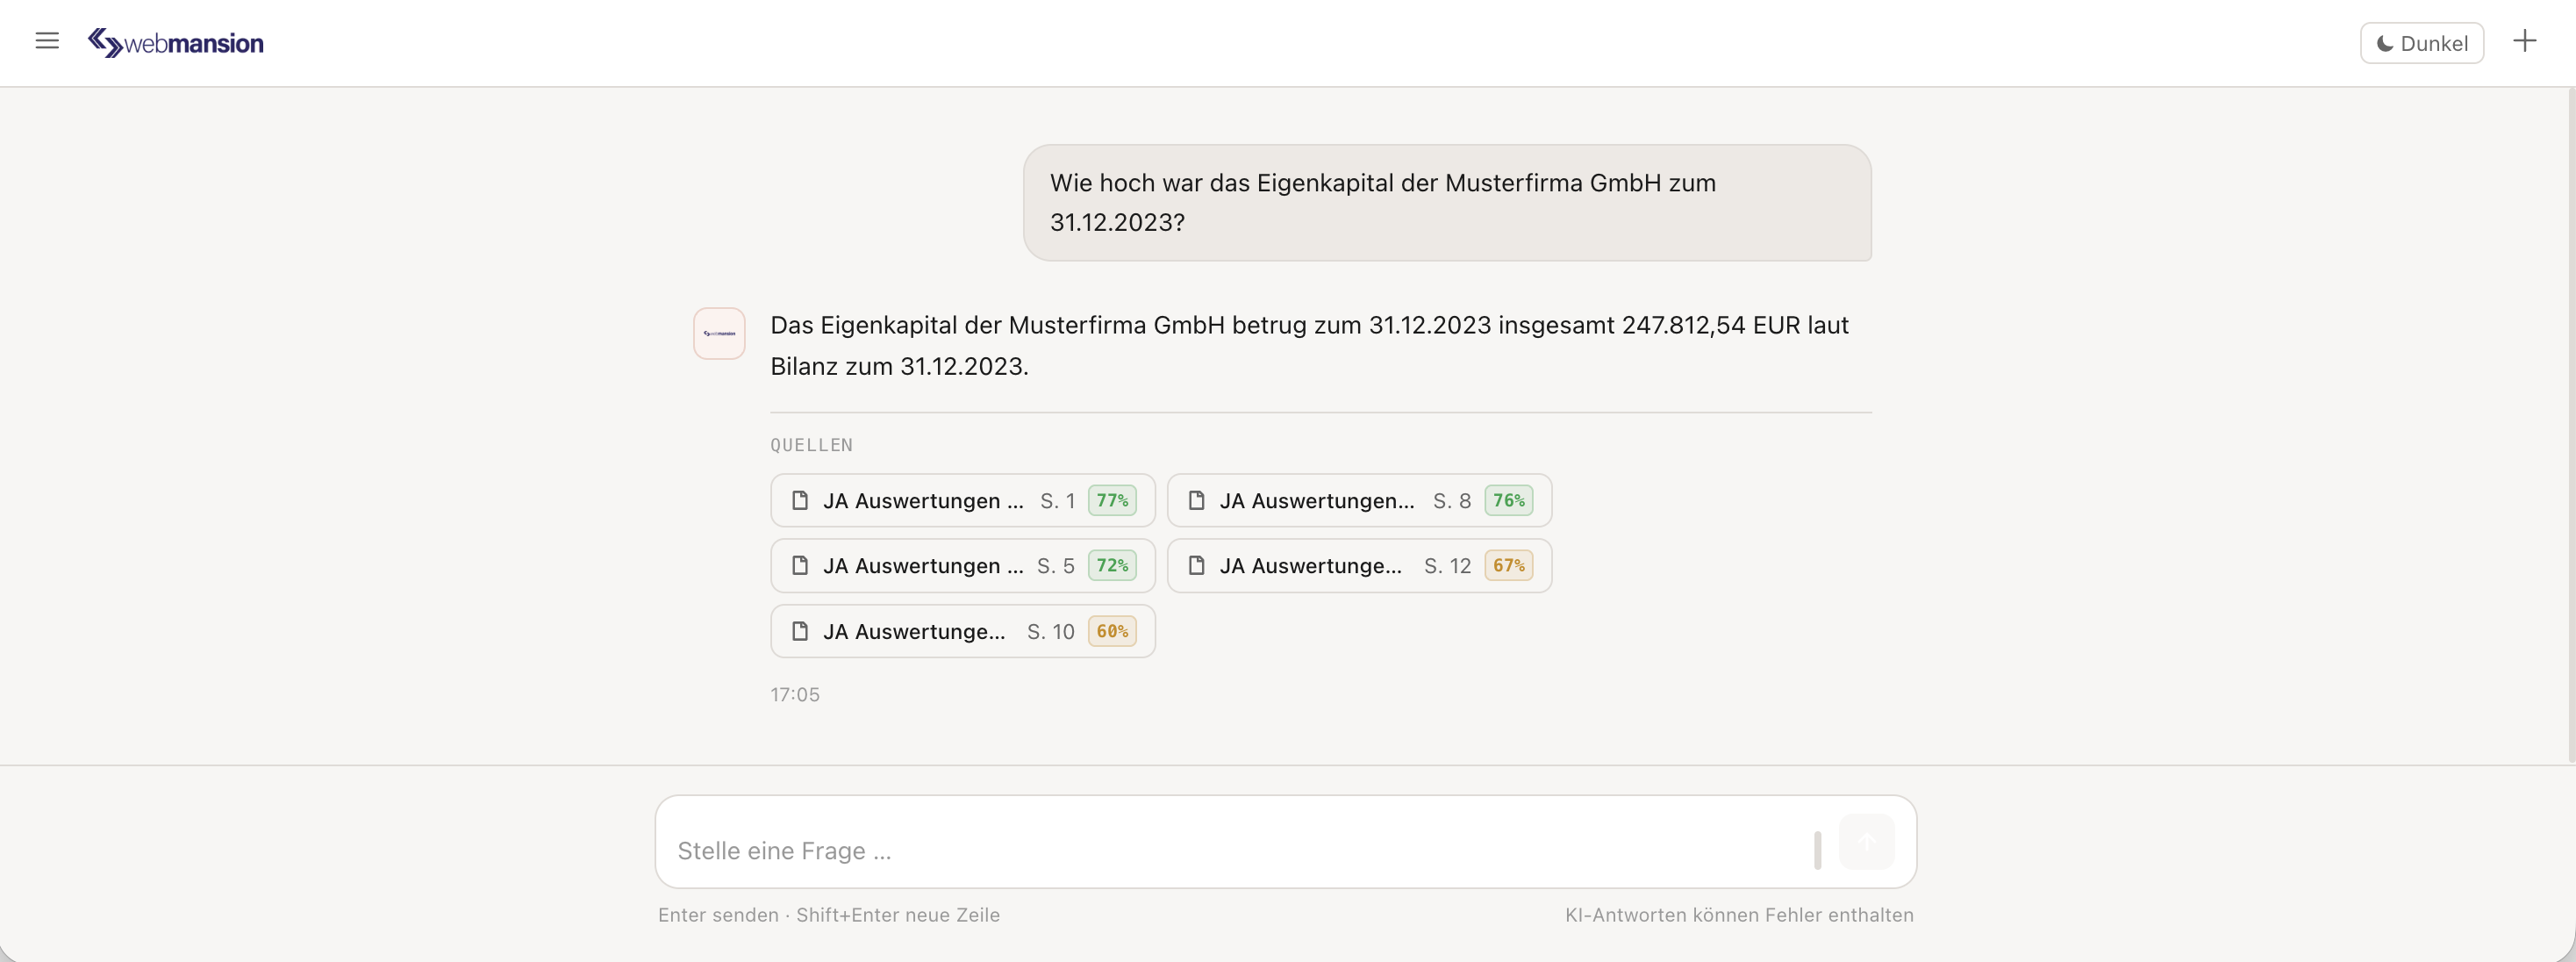Click the webmansion logo
2576x962 pixels.
click(x=176, y=43)
